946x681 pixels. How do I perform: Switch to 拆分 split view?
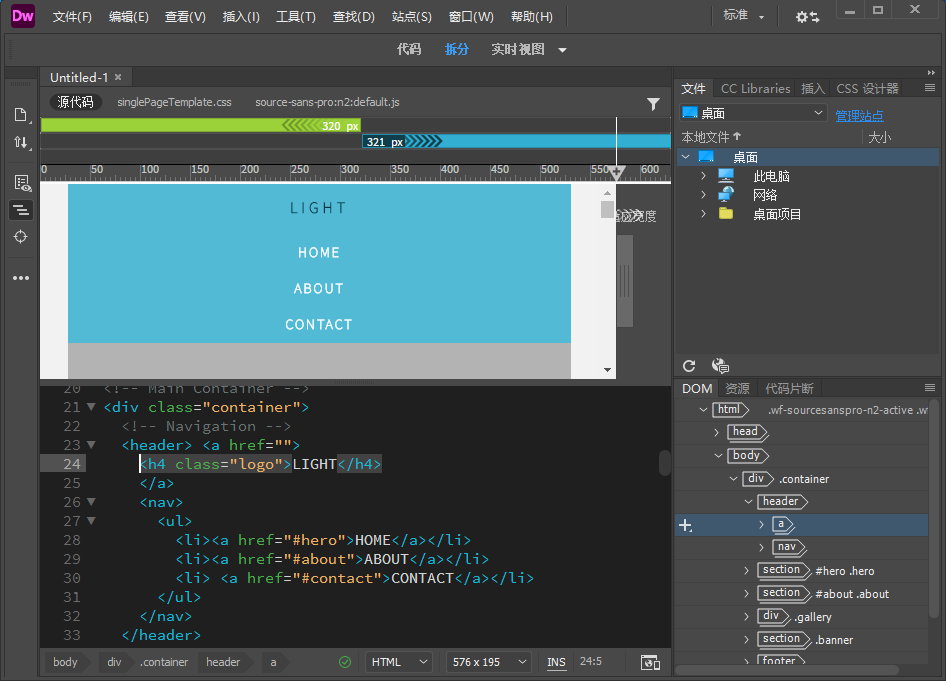click(457, 49)
